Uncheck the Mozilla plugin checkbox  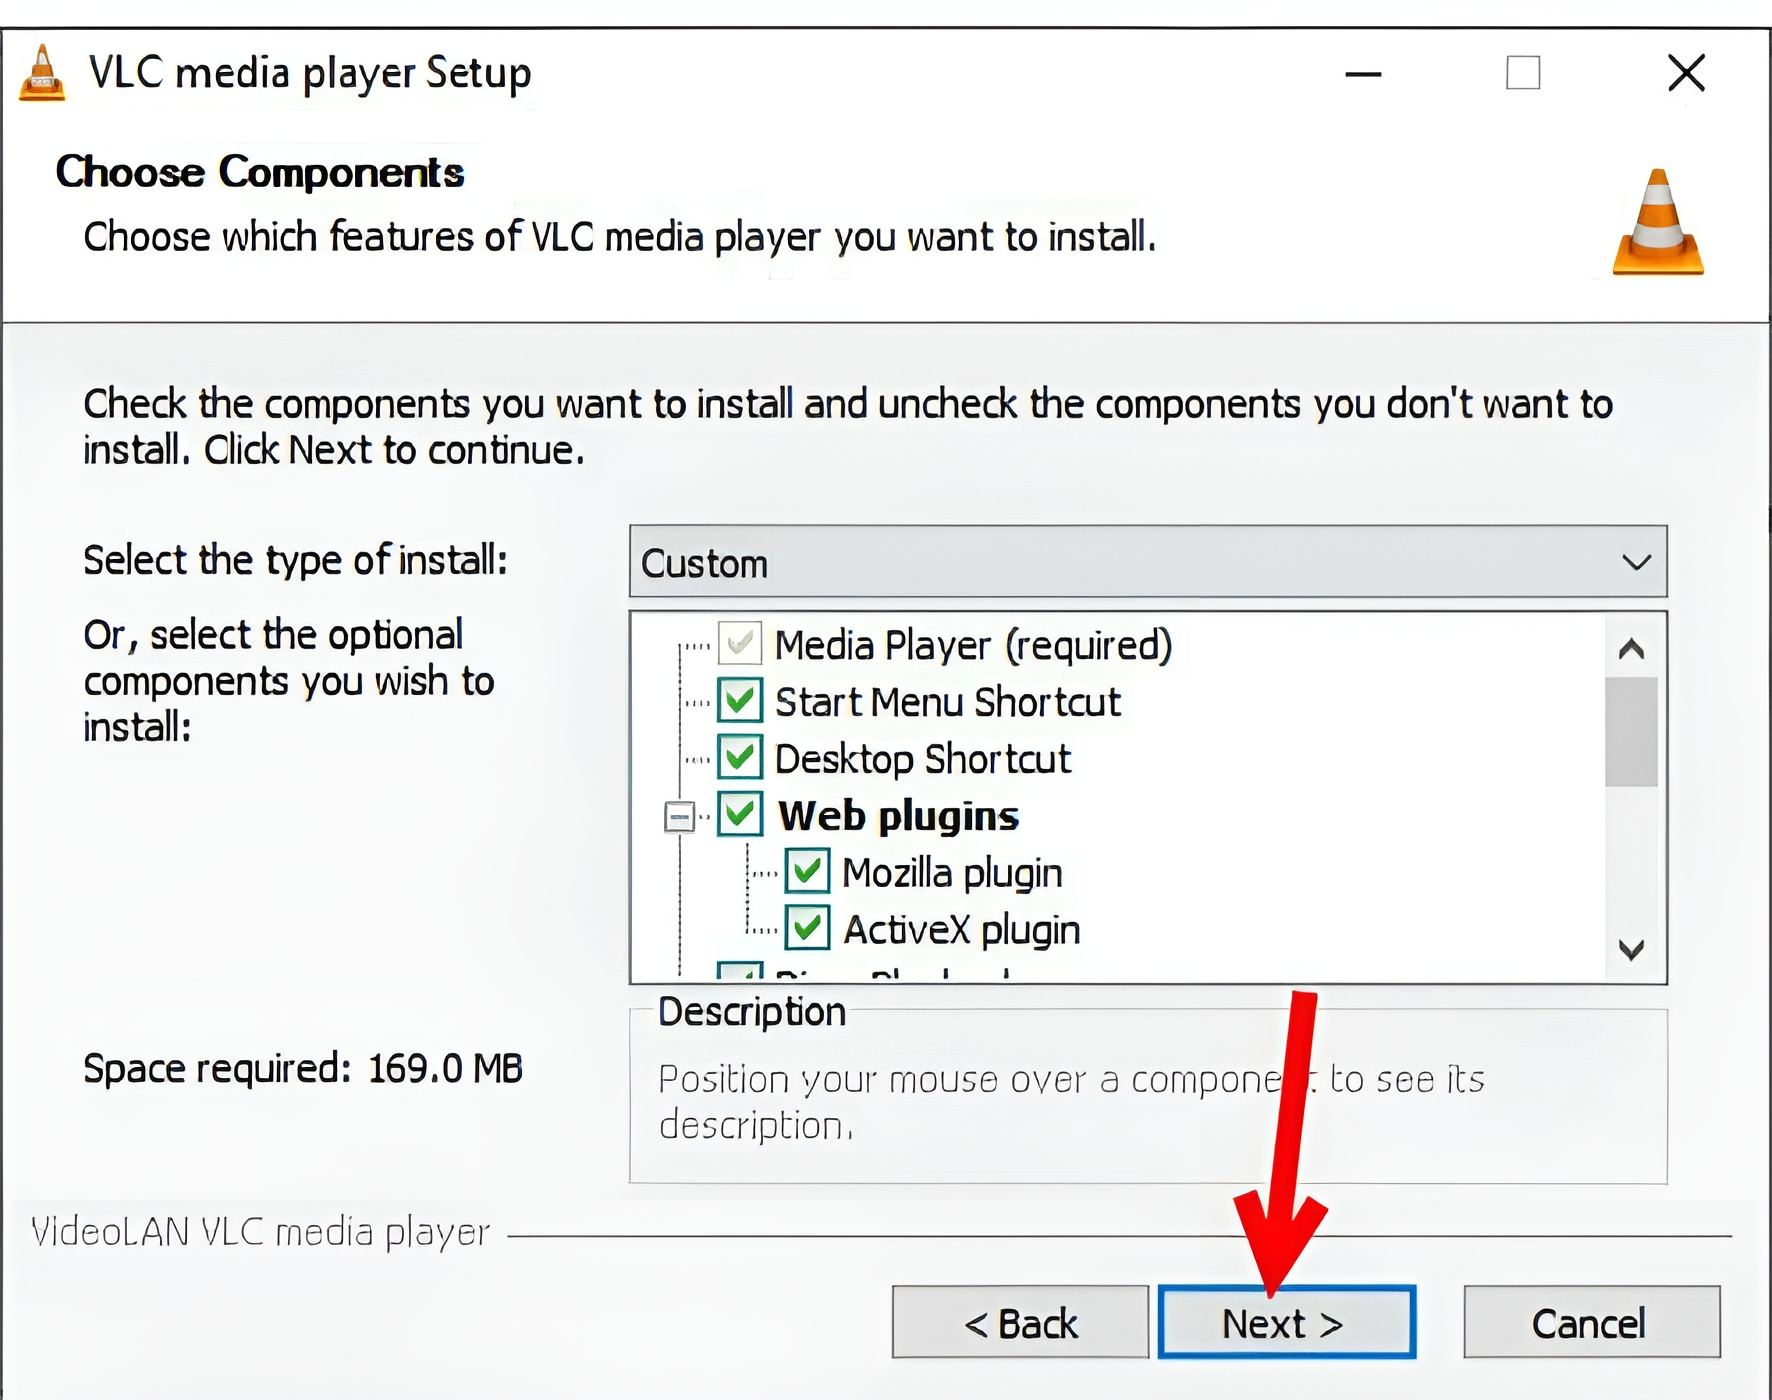pyautogui.click(x=807, y=872)
